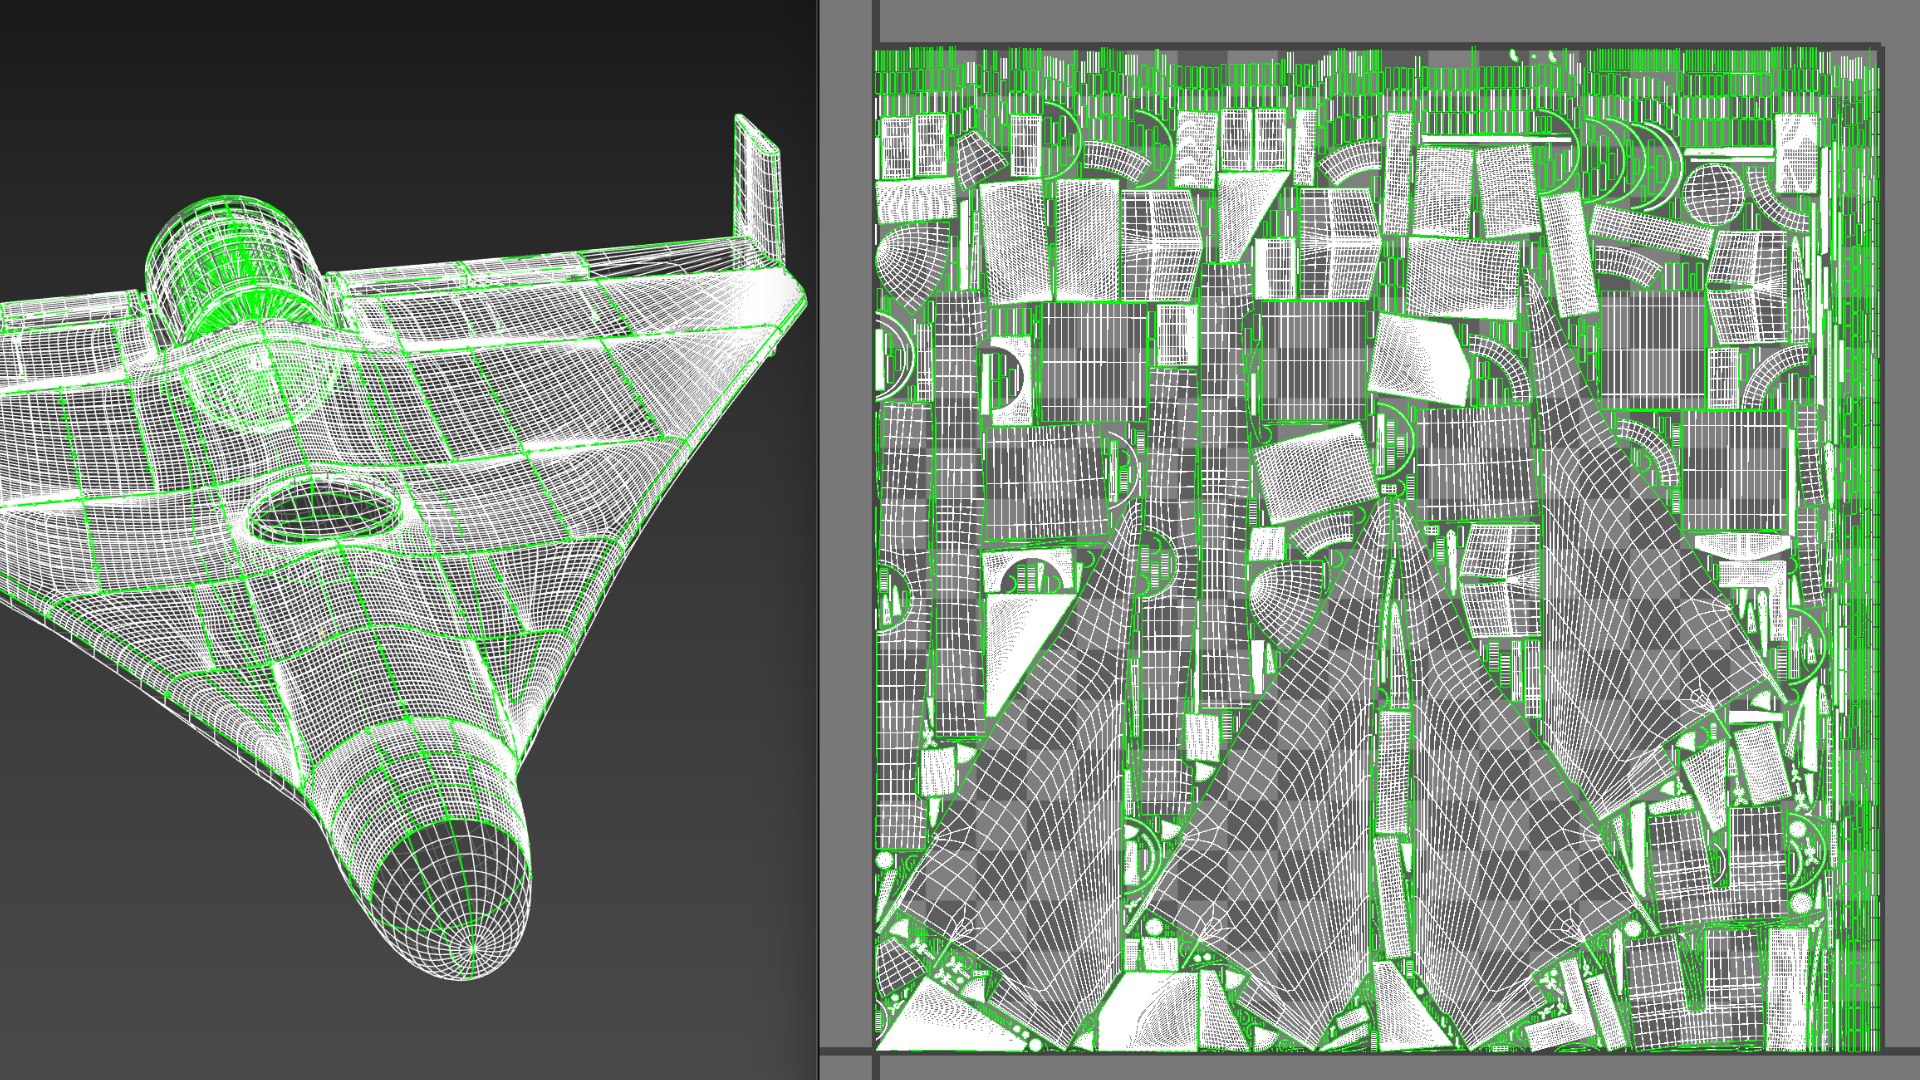Click the vertical winglet at the wing tip
This screenshot has height=1080, width=1920.
(x=758, y=190)
